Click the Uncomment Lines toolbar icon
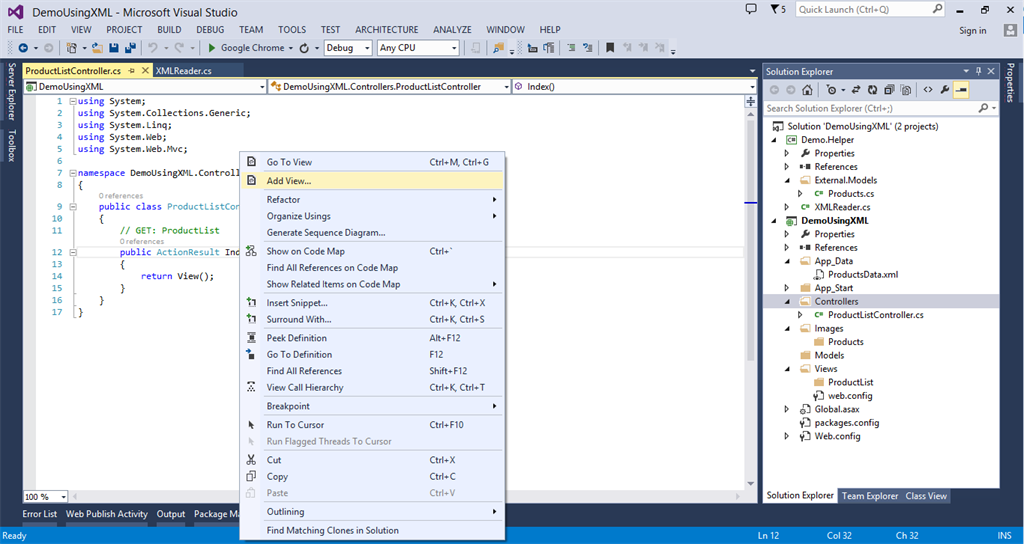The width and height of the screenshot is (1024, 544). [x=588, y=48]
